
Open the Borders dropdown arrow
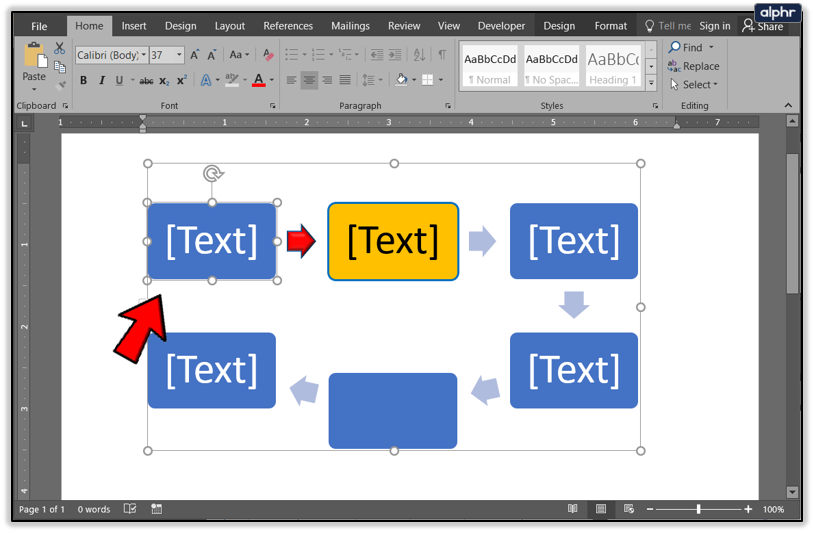[441, 80]
